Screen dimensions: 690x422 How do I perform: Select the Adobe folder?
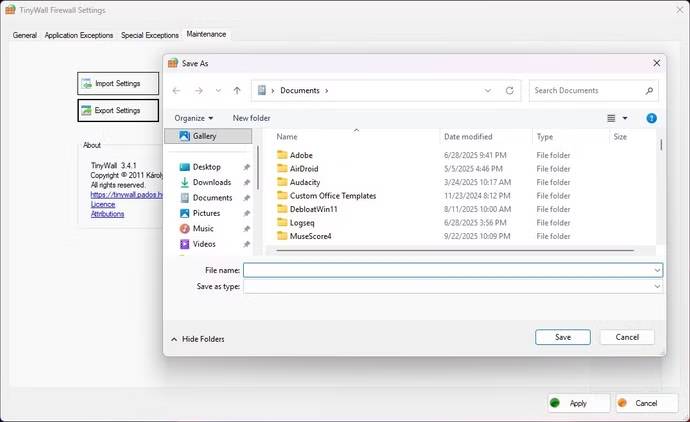click(x=301, y=155)
